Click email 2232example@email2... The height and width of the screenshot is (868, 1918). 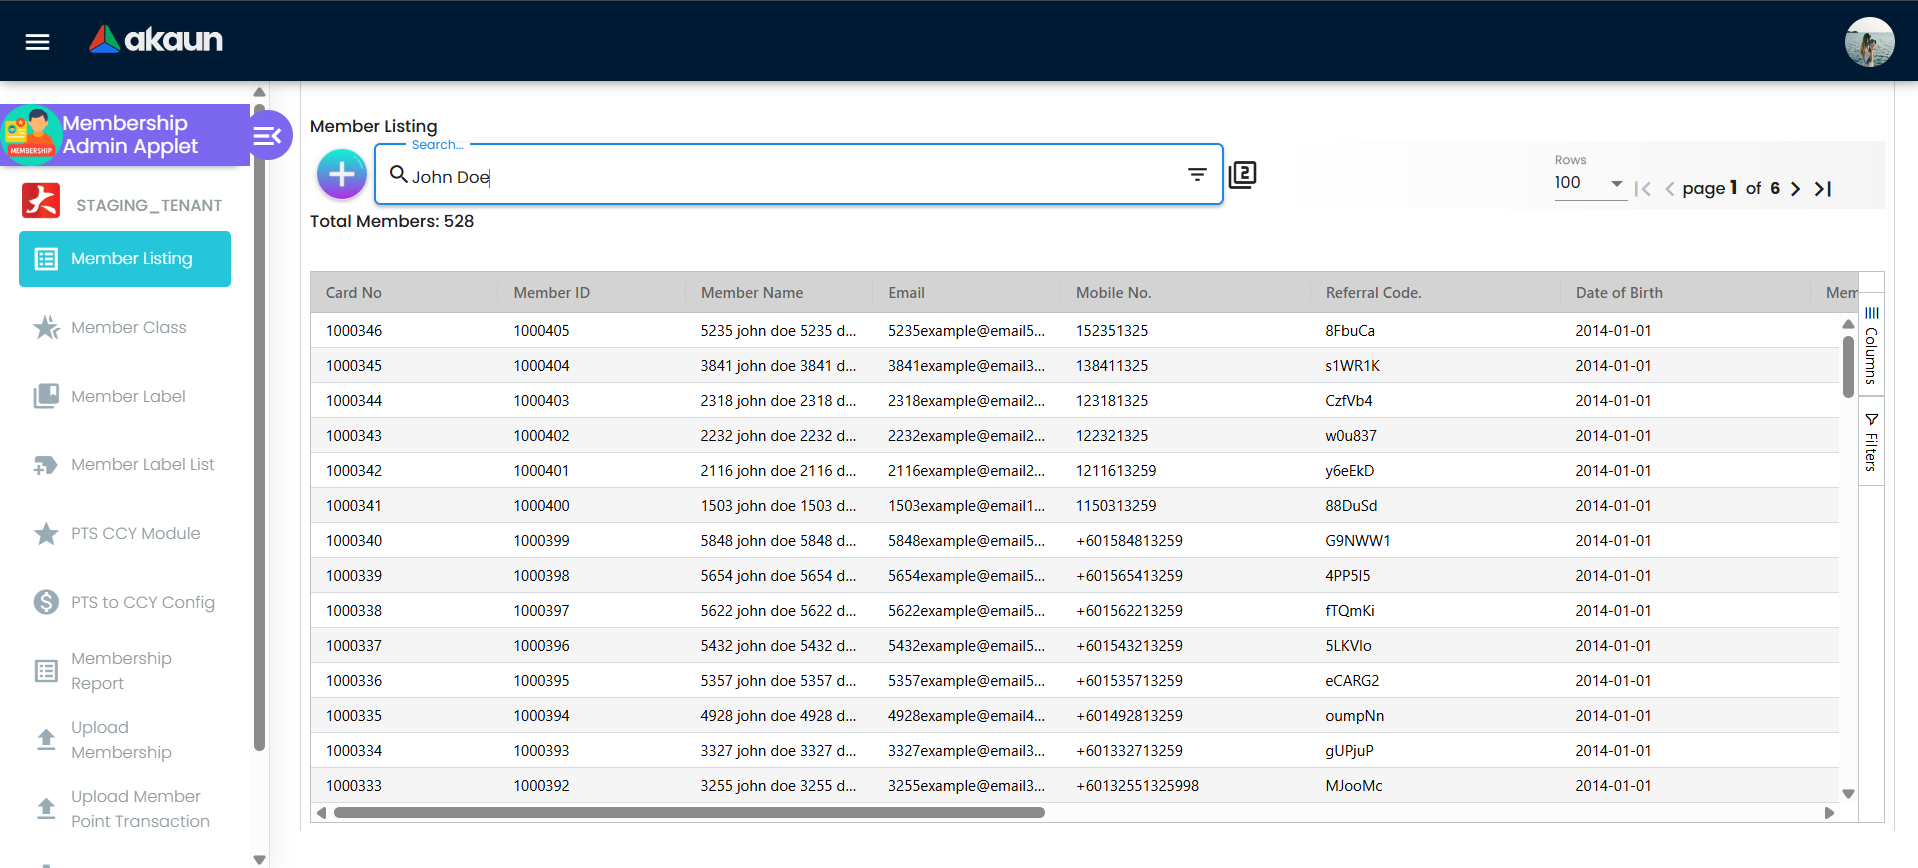pos(966,436)
